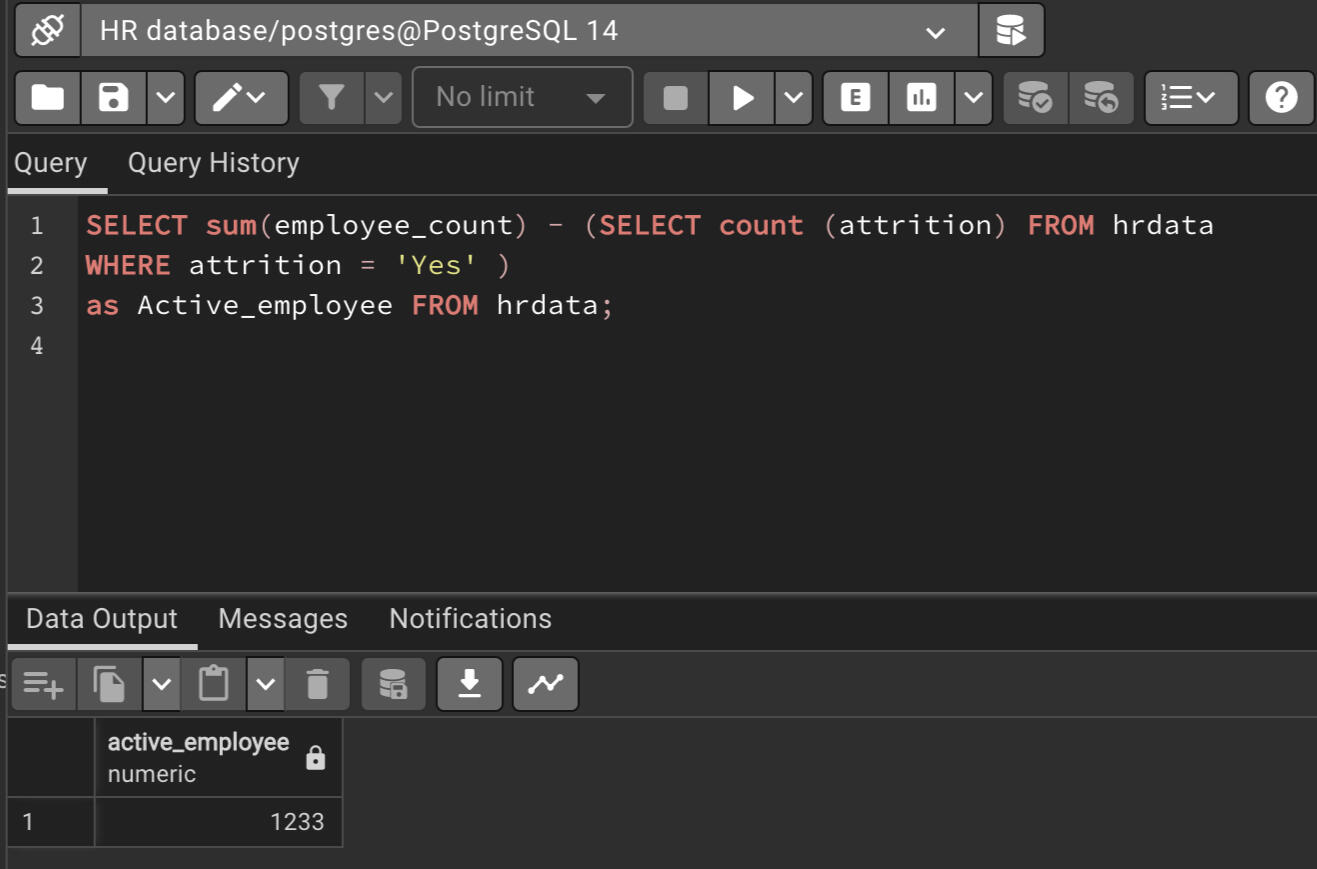1317x869 pixels.
Task: Open graph visualiser for results
Action: pos(545,684)
